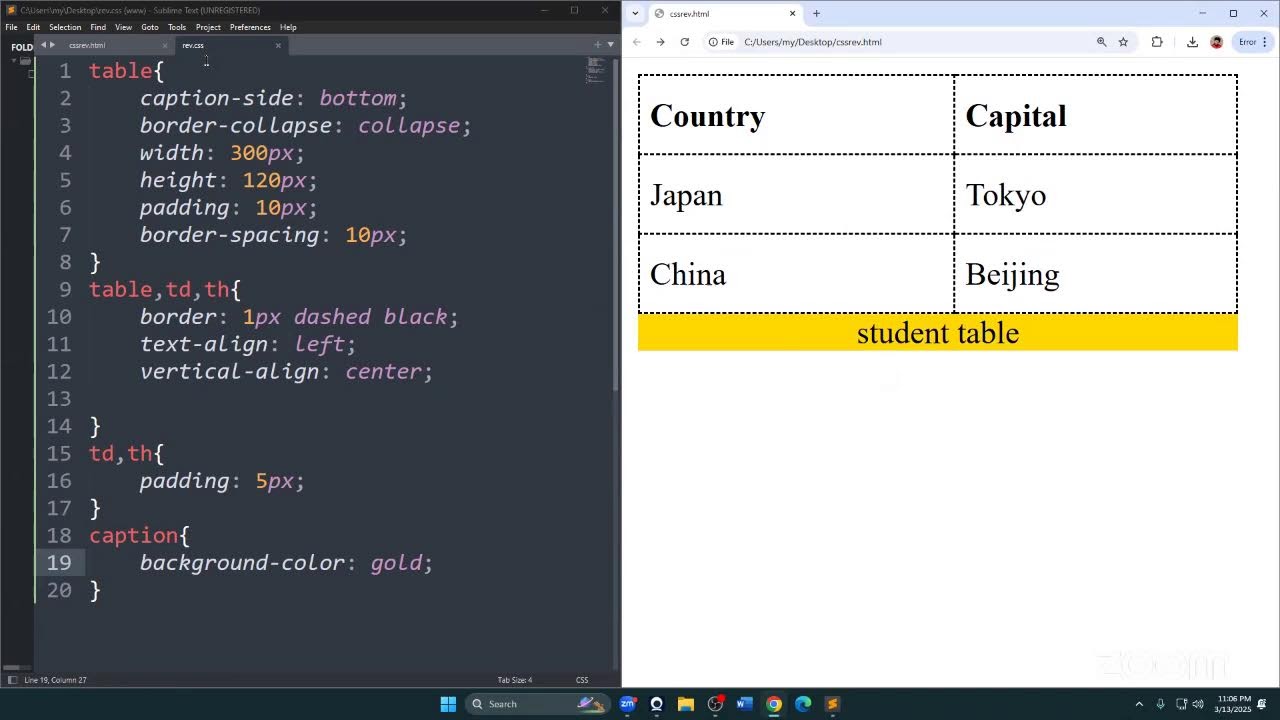Go to next tab with right arrow
This screenshot has width=1280, height=720.
(52, 44)
